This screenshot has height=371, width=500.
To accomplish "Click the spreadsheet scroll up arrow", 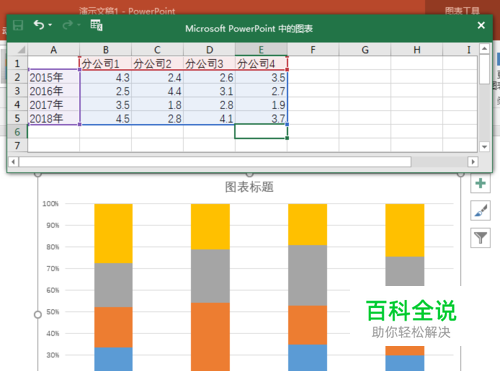I will (x=484, y=49).
